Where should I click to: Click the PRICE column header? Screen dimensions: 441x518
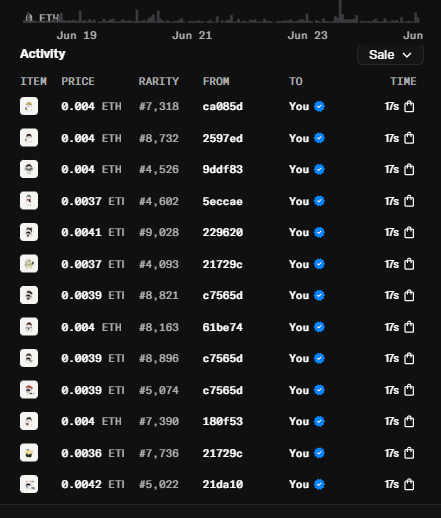pos(78,81)
